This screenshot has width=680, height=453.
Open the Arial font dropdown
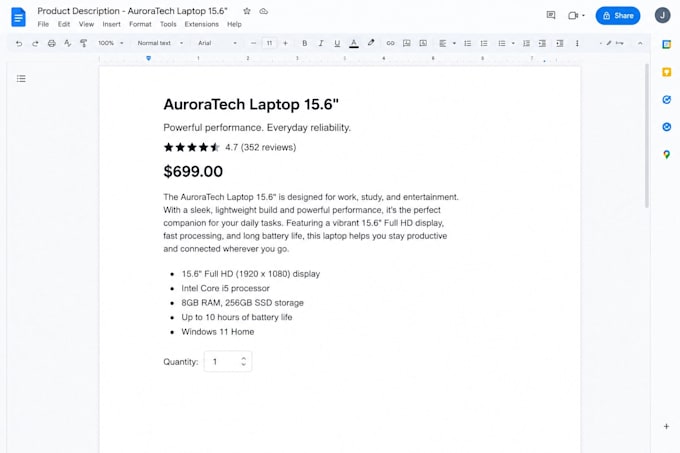click(217, 43)
